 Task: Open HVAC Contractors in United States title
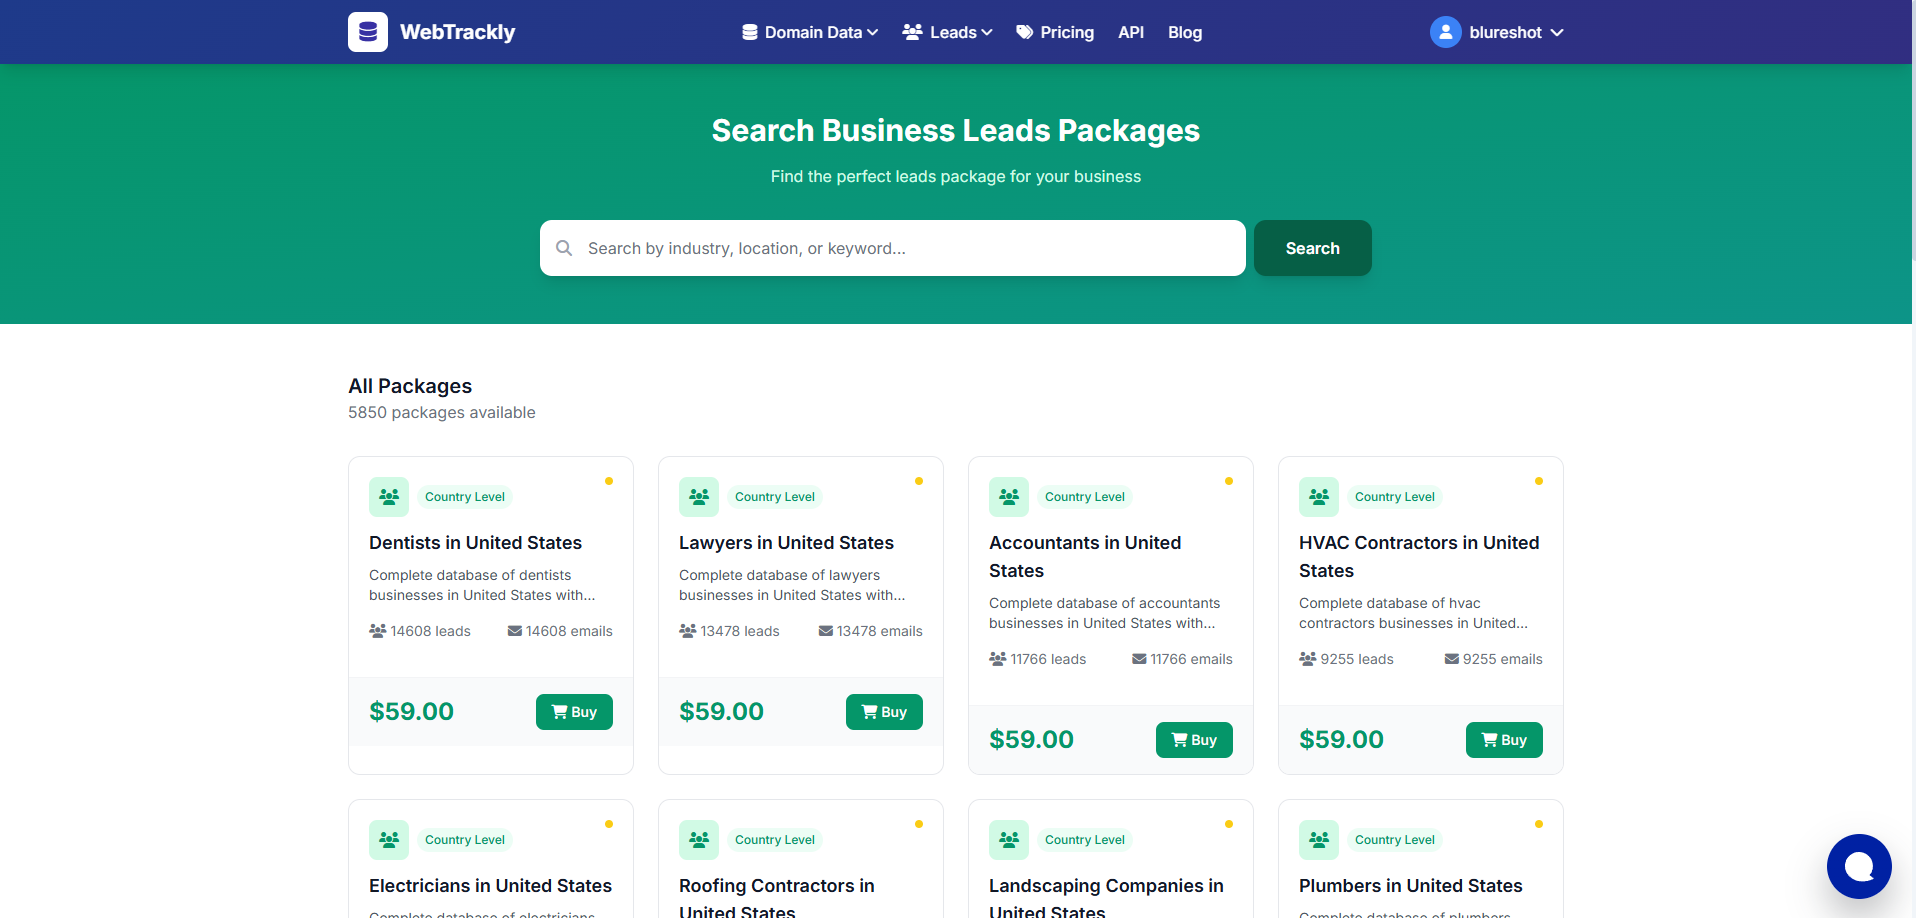pyautogui.click(x=1419, y=557)
